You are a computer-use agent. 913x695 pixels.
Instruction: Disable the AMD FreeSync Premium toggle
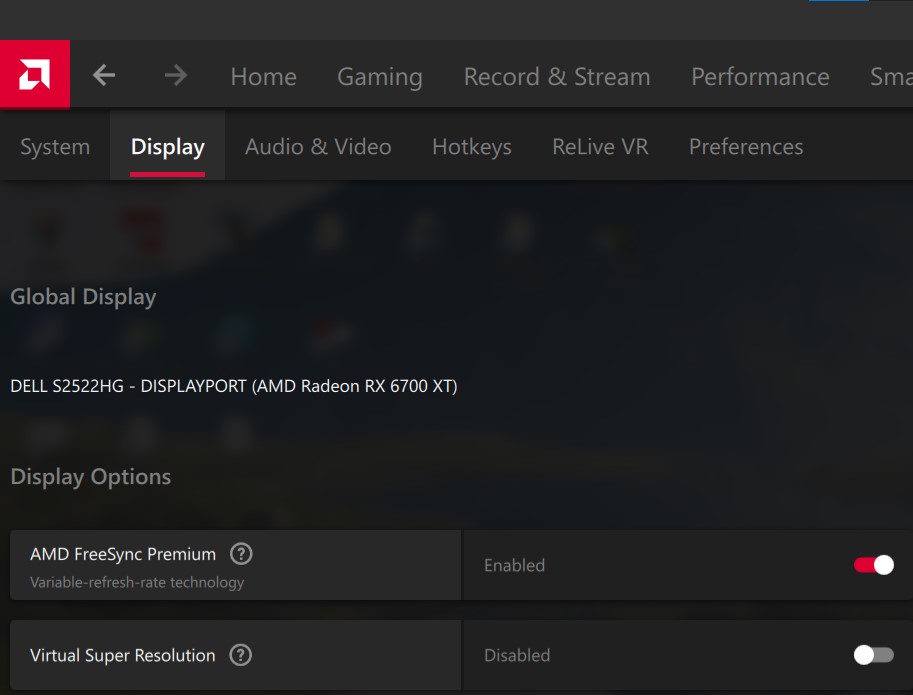click(873, 565)
